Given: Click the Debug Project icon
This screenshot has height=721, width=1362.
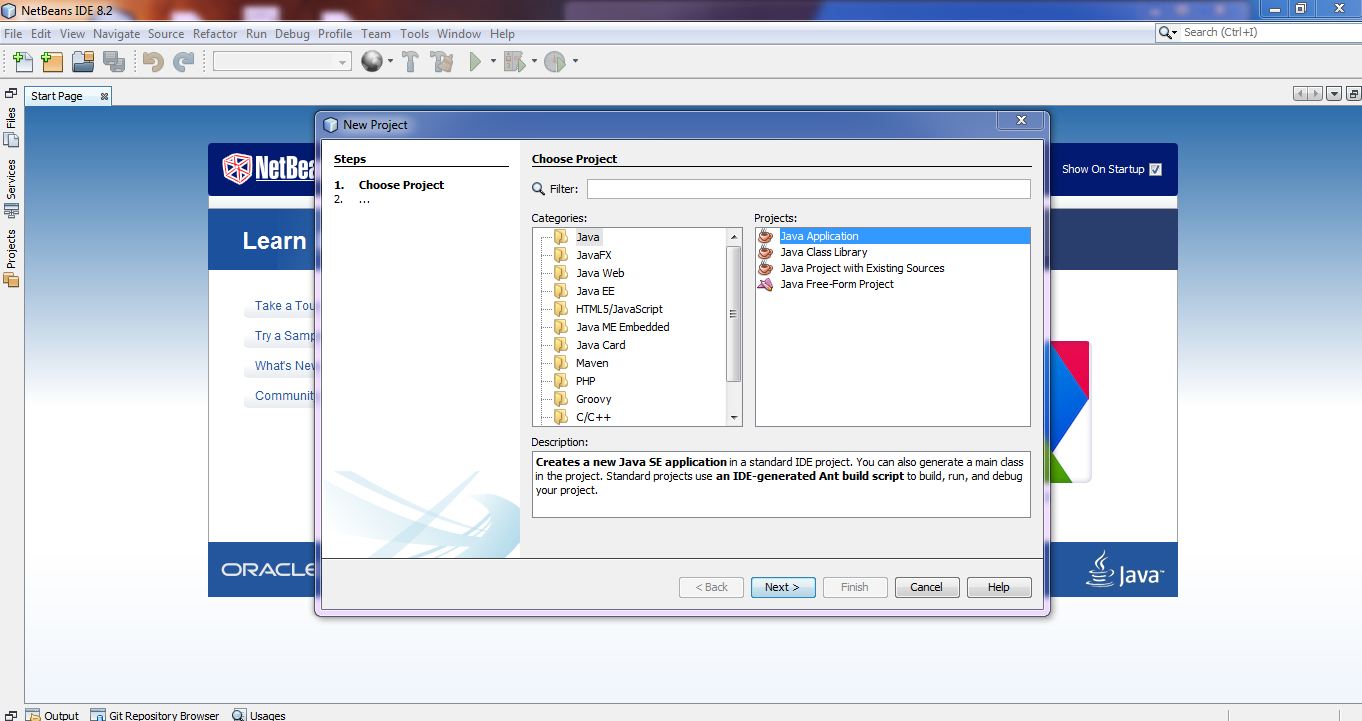Looking at the screenshot, I should [x=514, y=62].
